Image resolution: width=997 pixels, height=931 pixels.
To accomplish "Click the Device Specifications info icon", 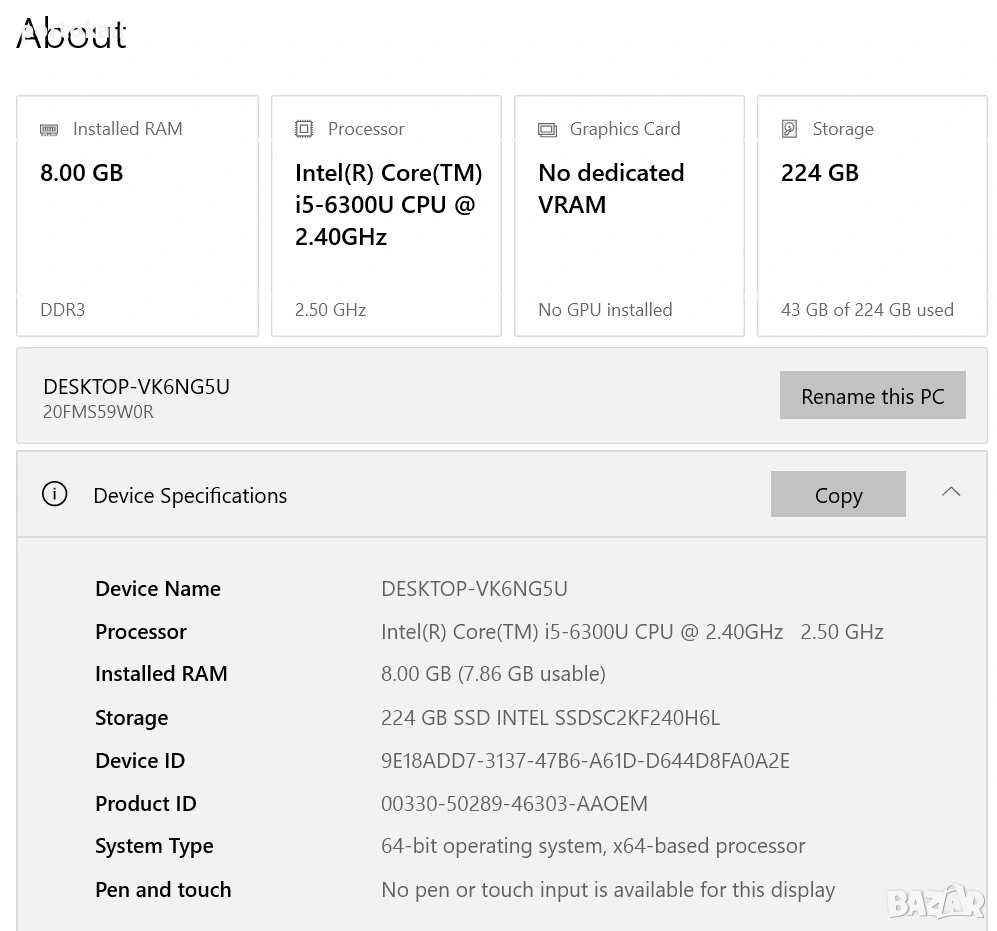I will (x=55, y=494).
